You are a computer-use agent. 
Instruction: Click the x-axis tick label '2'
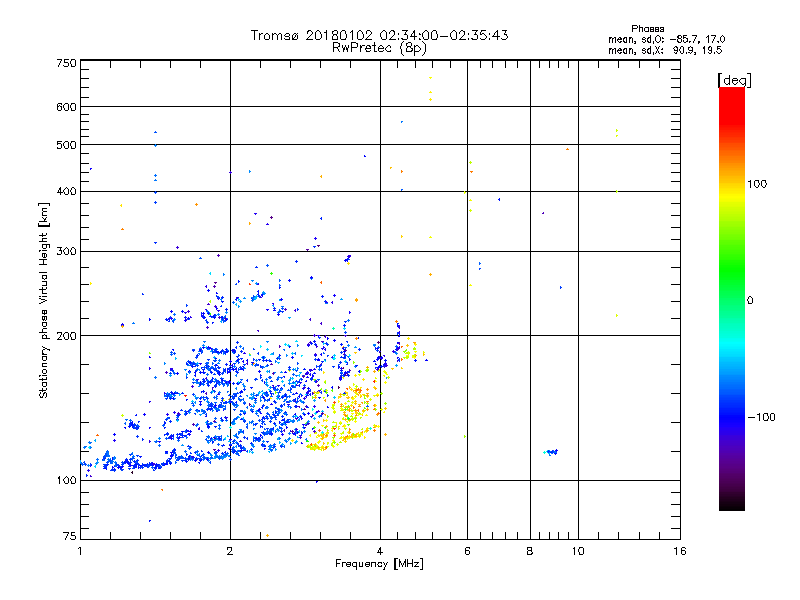click(x=230, y=551)
